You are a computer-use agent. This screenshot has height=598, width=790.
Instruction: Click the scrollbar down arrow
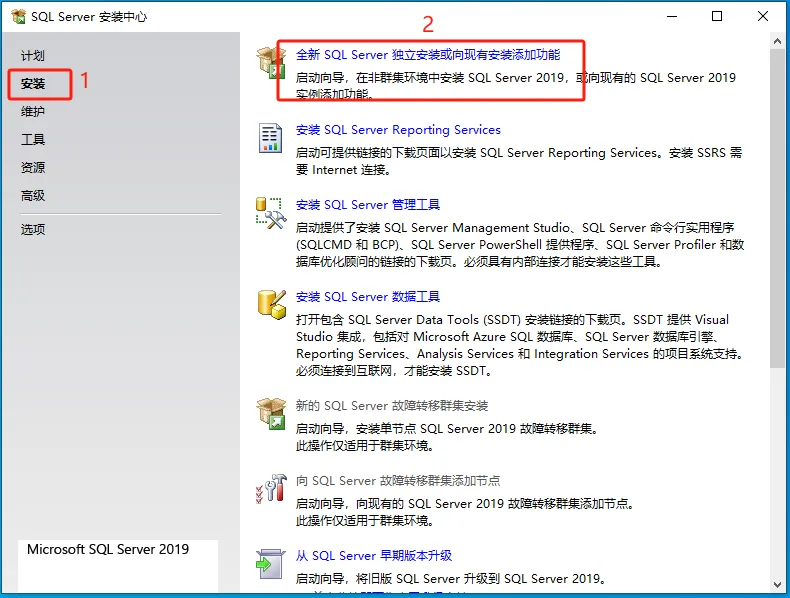(777, 584)
